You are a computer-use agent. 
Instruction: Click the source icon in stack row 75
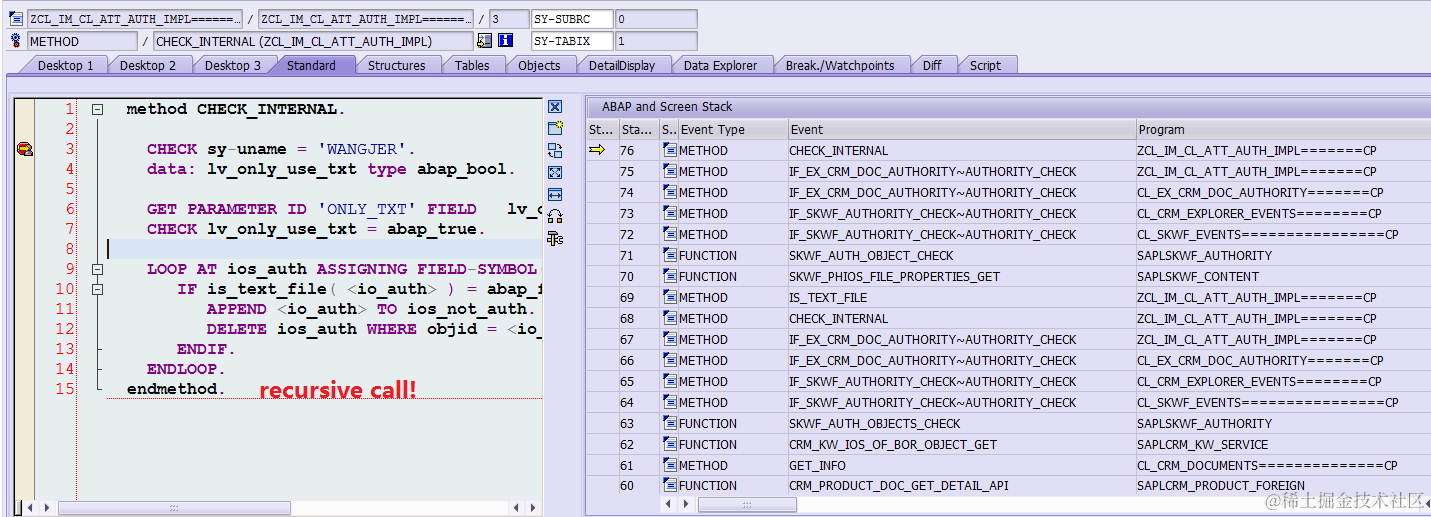pyautogui.click(x=669, y=171)
